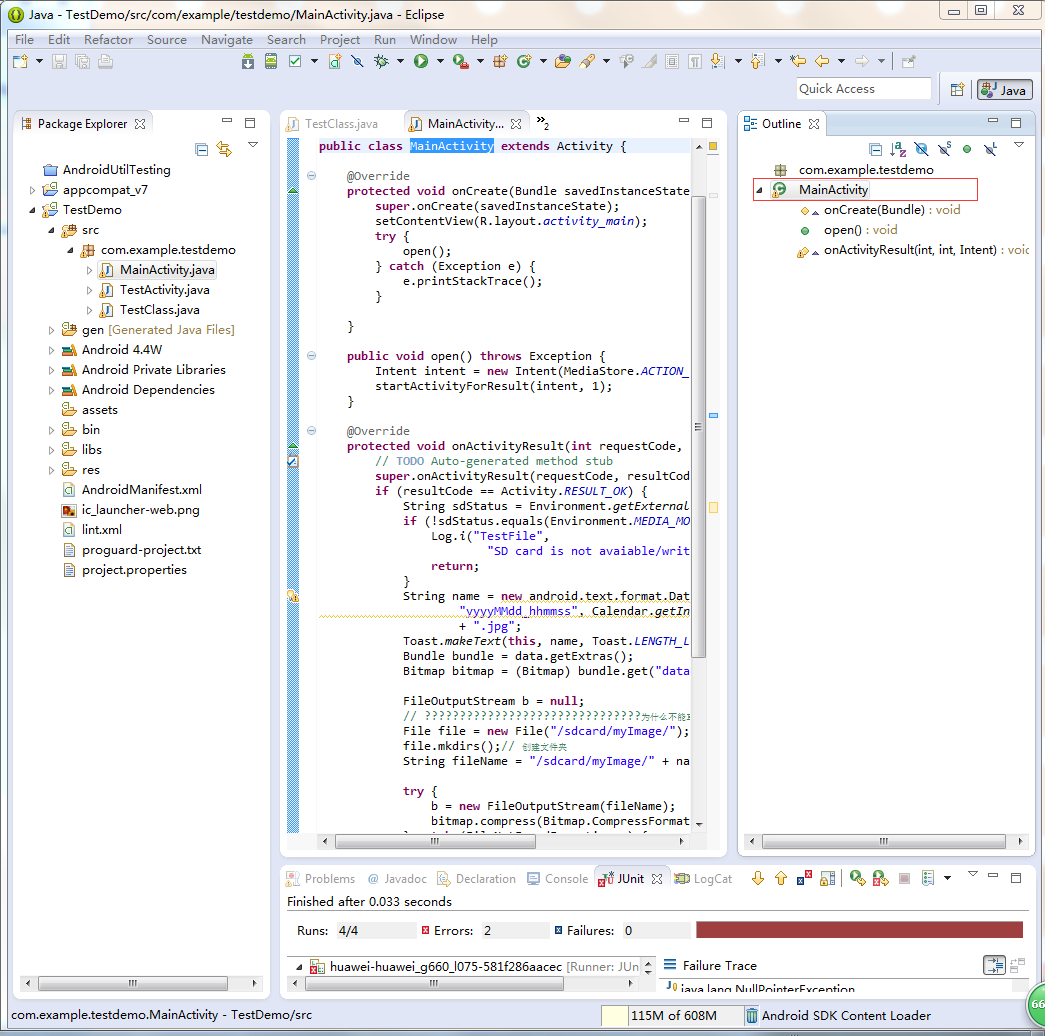Run garbage collector trash icon
1045x1036 pixels.
[x=751, y=1016]
